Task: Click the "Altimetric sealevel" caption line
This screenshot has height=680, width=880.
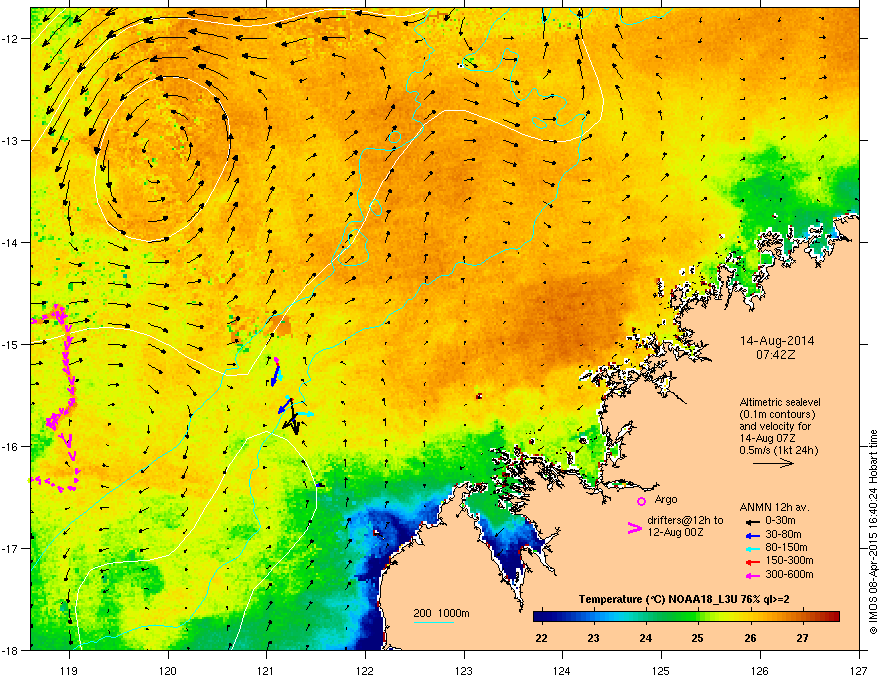Action: click(780, 402)
